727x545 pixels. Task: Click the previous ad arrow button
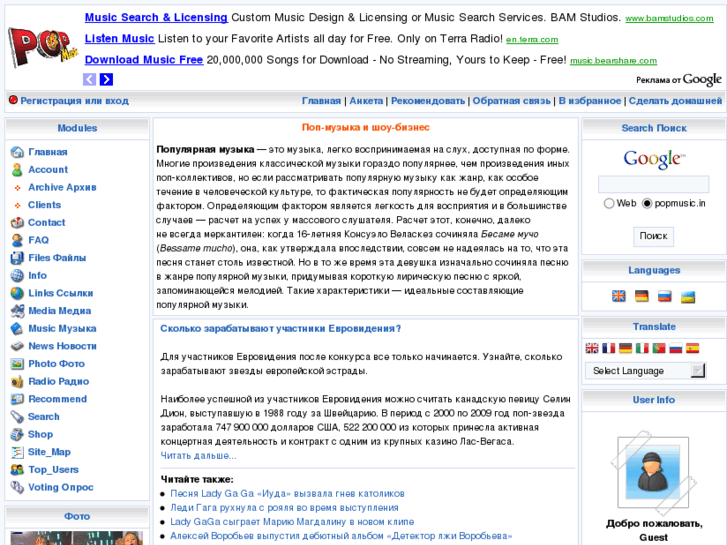89,79
